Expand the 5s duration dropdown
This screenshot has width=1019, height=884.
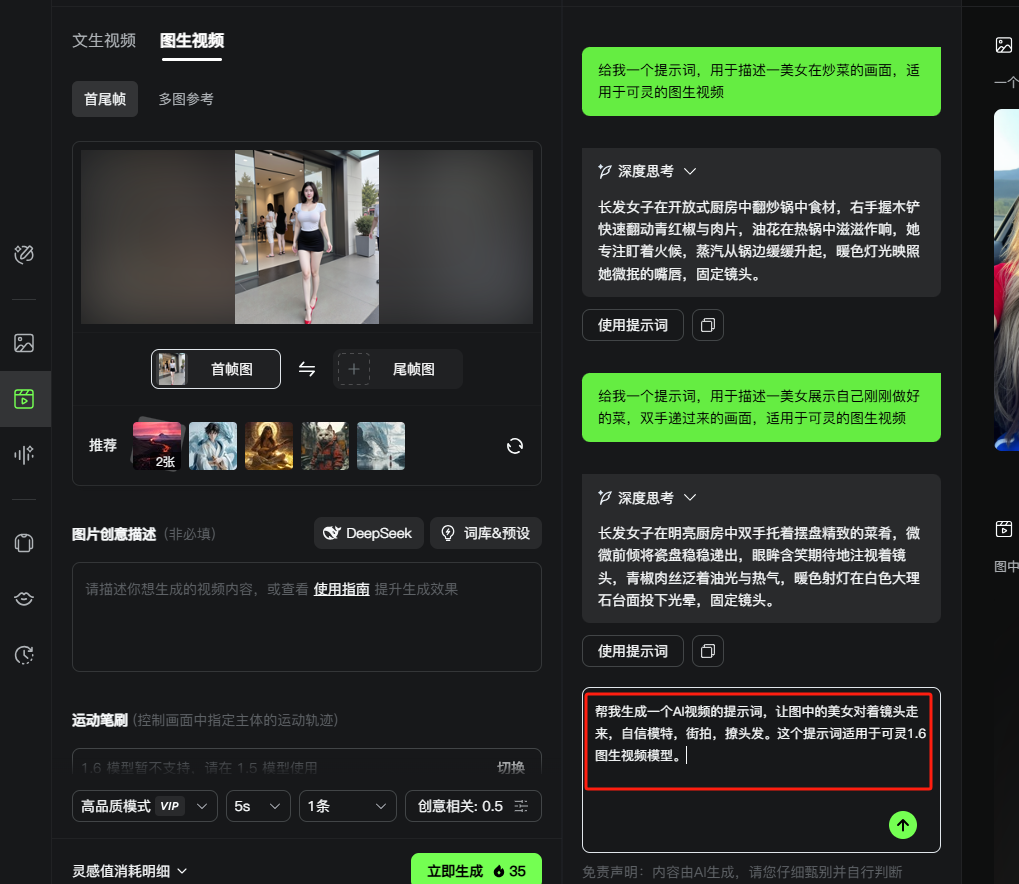257,806
